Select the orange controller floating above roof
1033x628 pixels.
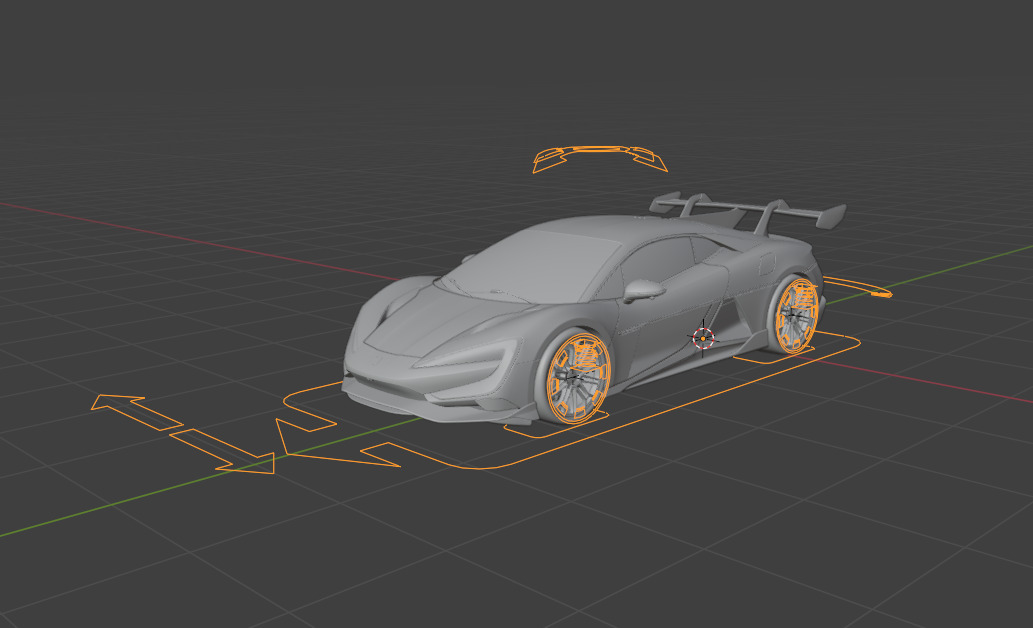tap(600, 159)
